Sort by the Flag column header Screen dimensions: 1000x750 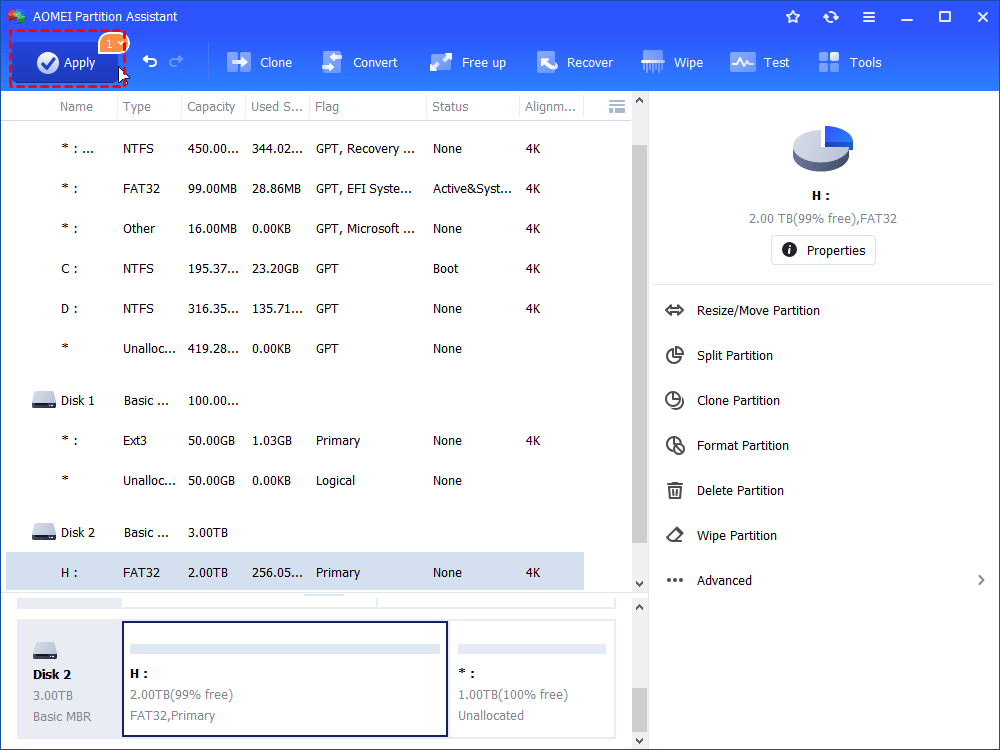(327, 107)
